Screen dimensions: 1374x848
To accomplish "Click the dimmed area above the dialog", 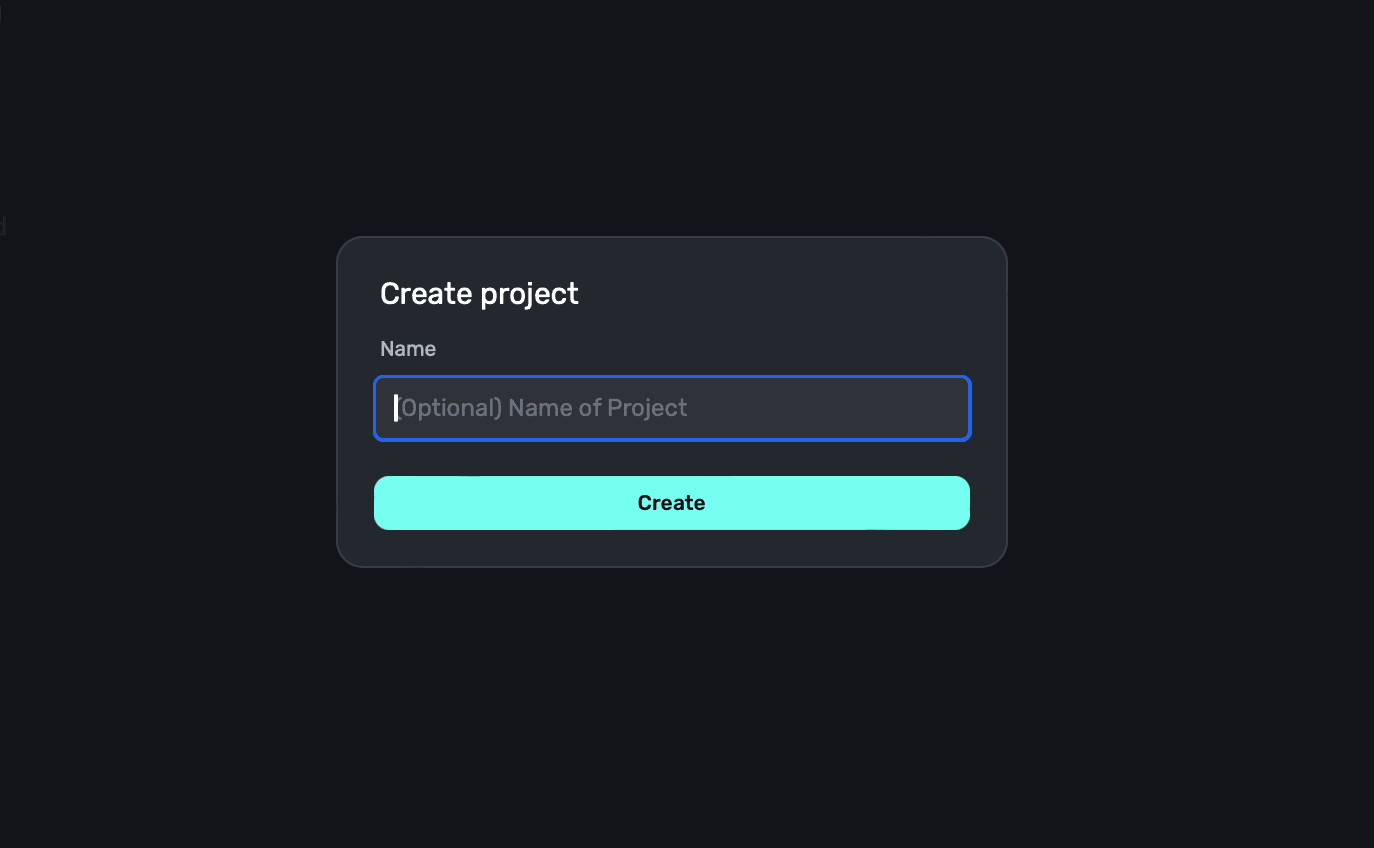I will click(671, 120).
